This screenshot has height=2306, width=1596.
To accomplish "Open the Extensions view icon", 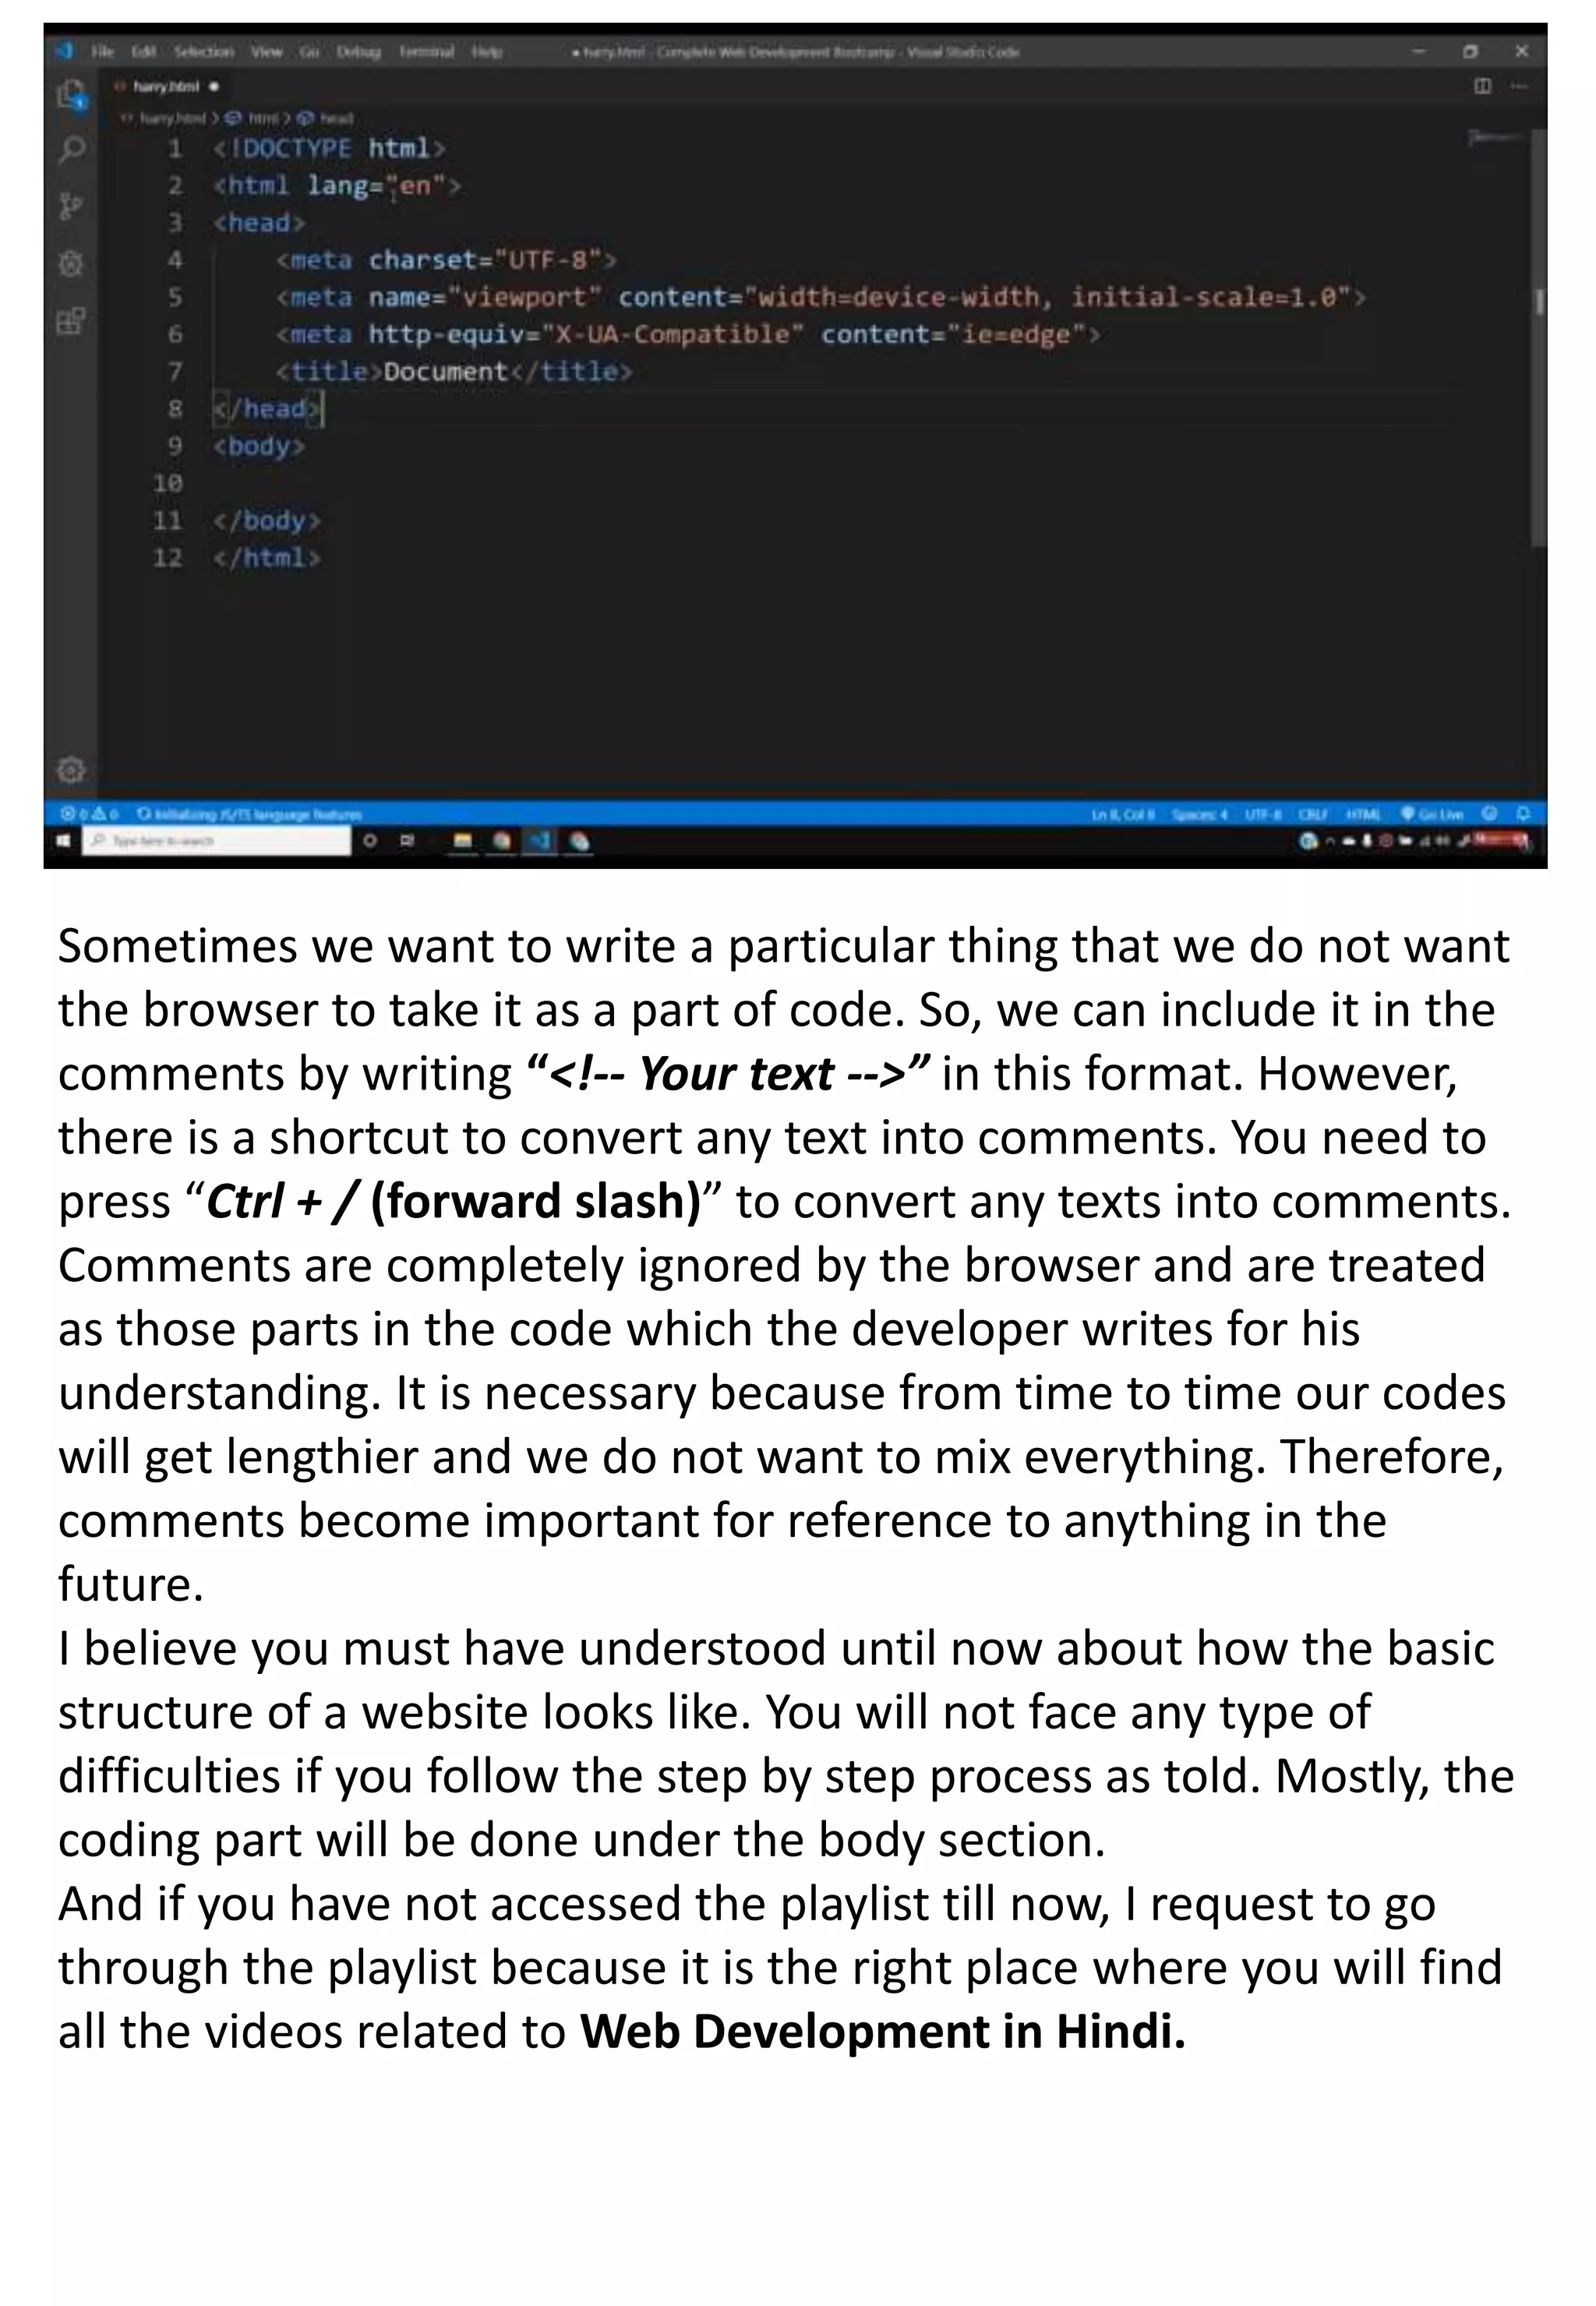I will pyautogui.click(x=70, y=321).
